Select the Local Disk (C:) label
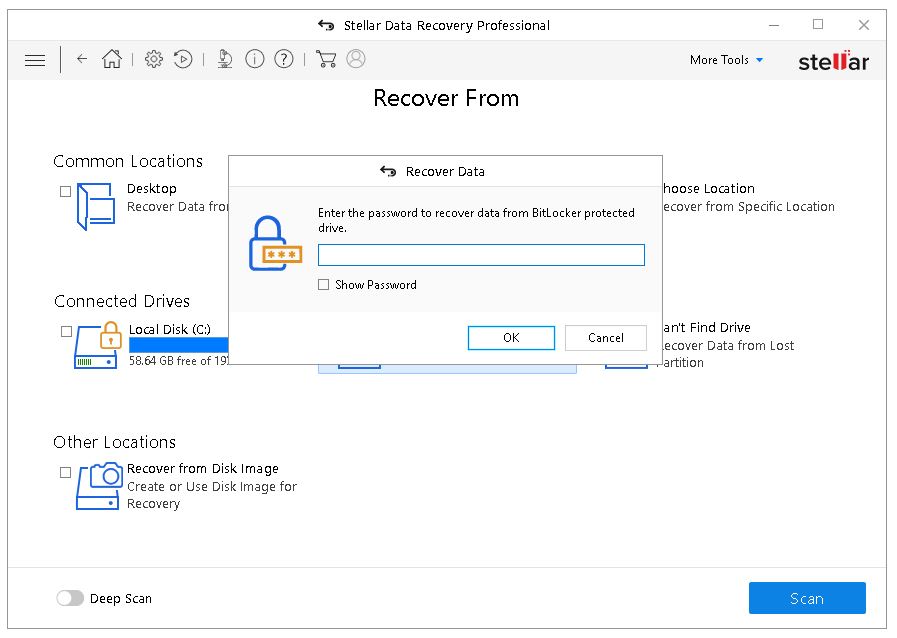This screenshot has width=897, height=638. 170,329
